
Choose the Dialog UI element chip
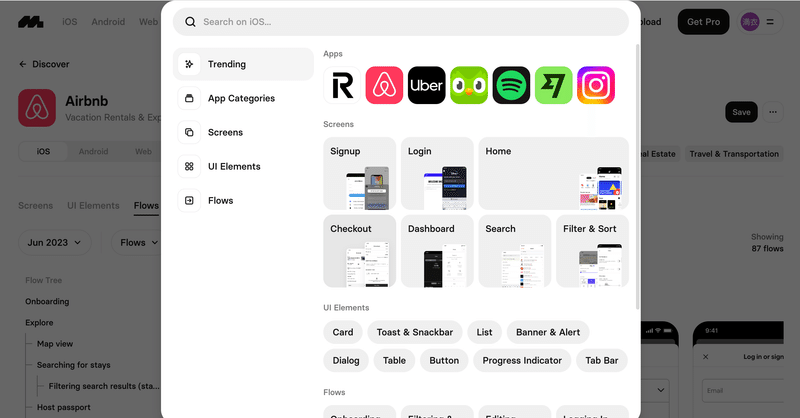coord(346,361)
